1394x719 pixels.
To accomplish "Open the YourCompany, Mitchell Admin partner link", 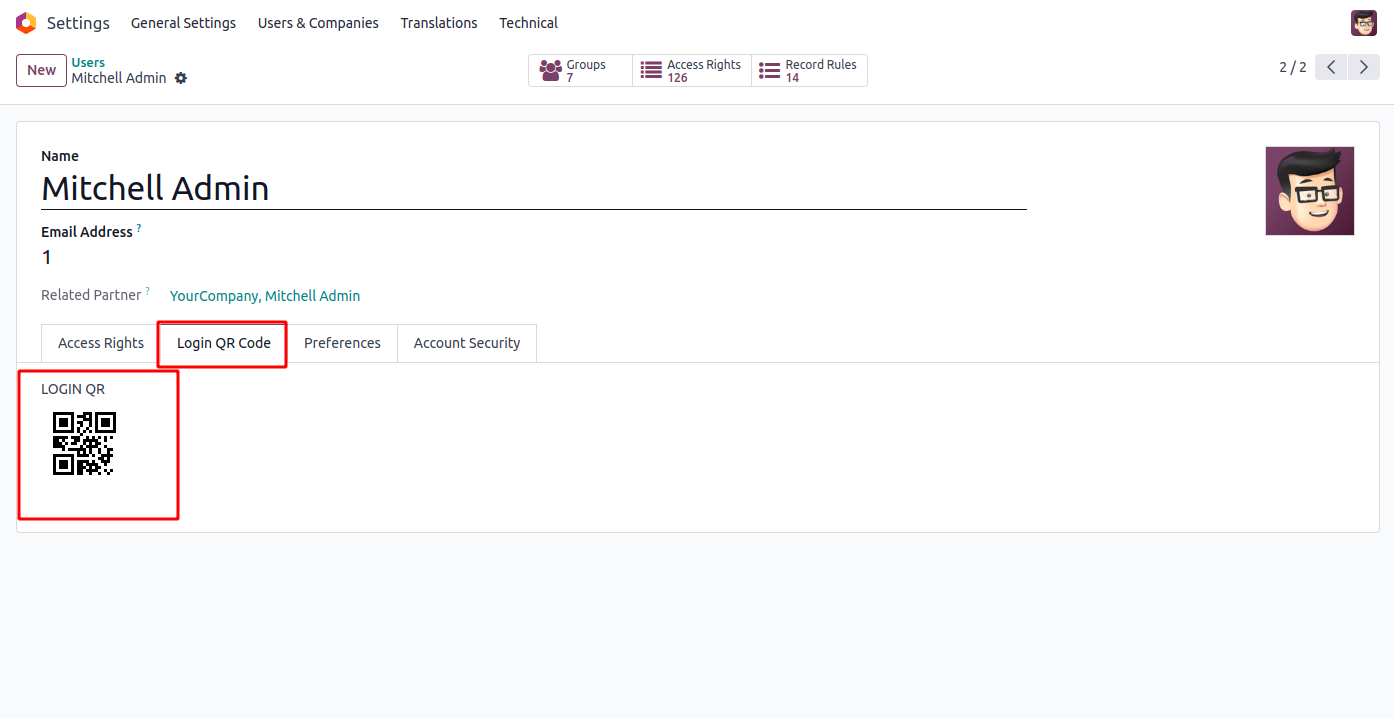I will (265, 296).
